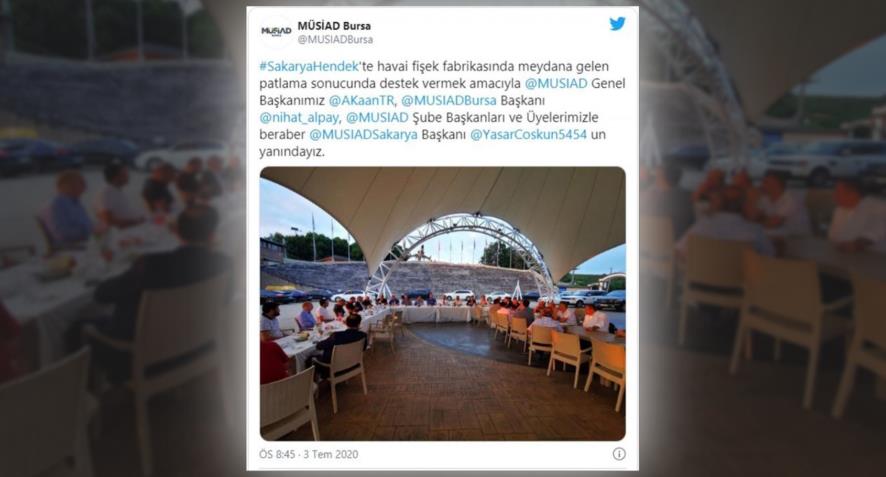
Task: Open the tweet timestamp ÖS 8:45
Action: [x=277, y=454]
